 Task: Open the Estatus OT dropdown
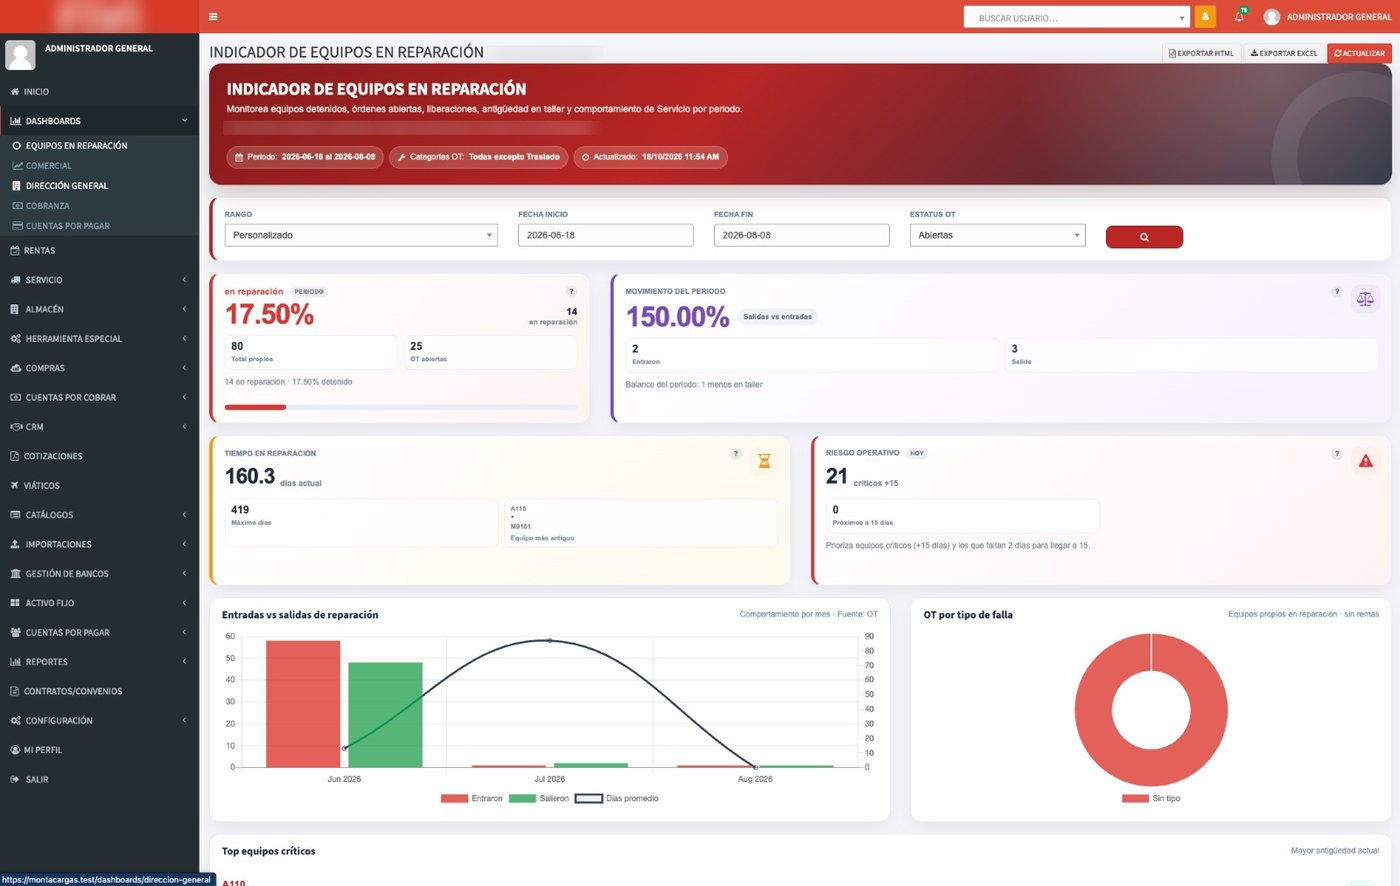pos(997,235)
